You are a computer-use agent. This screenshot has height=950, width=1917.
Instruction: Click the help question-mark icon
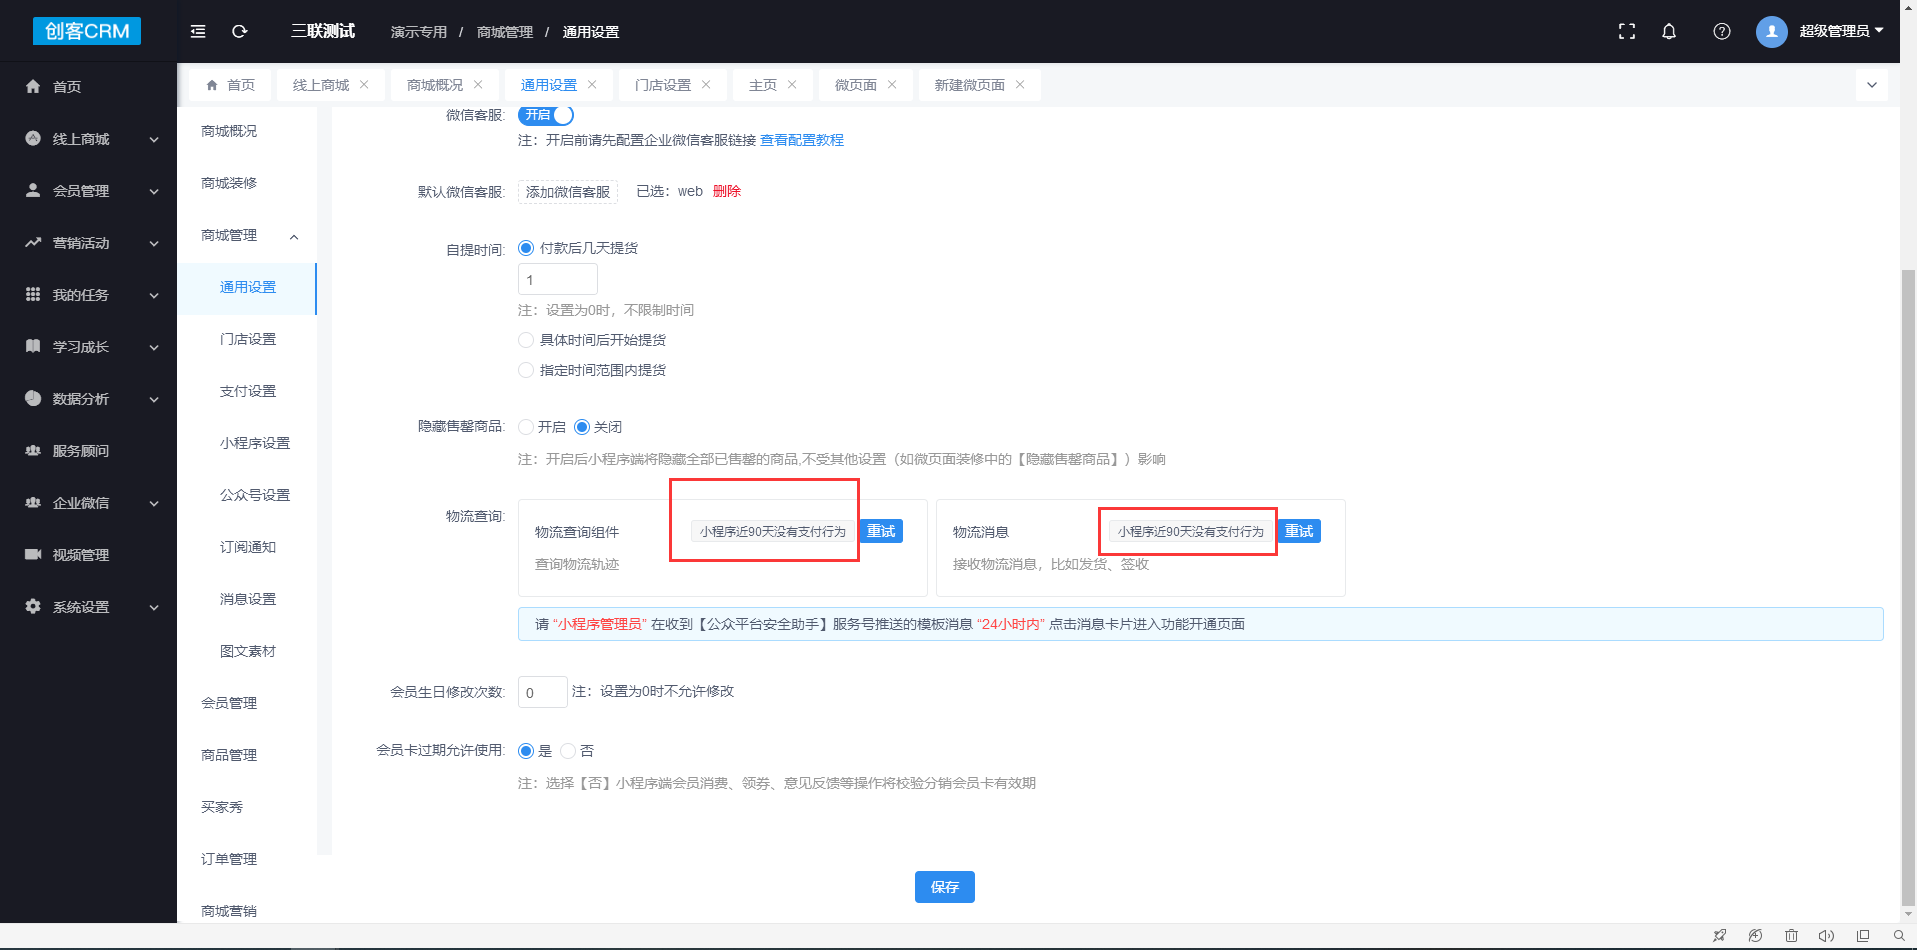point(1722,31)
